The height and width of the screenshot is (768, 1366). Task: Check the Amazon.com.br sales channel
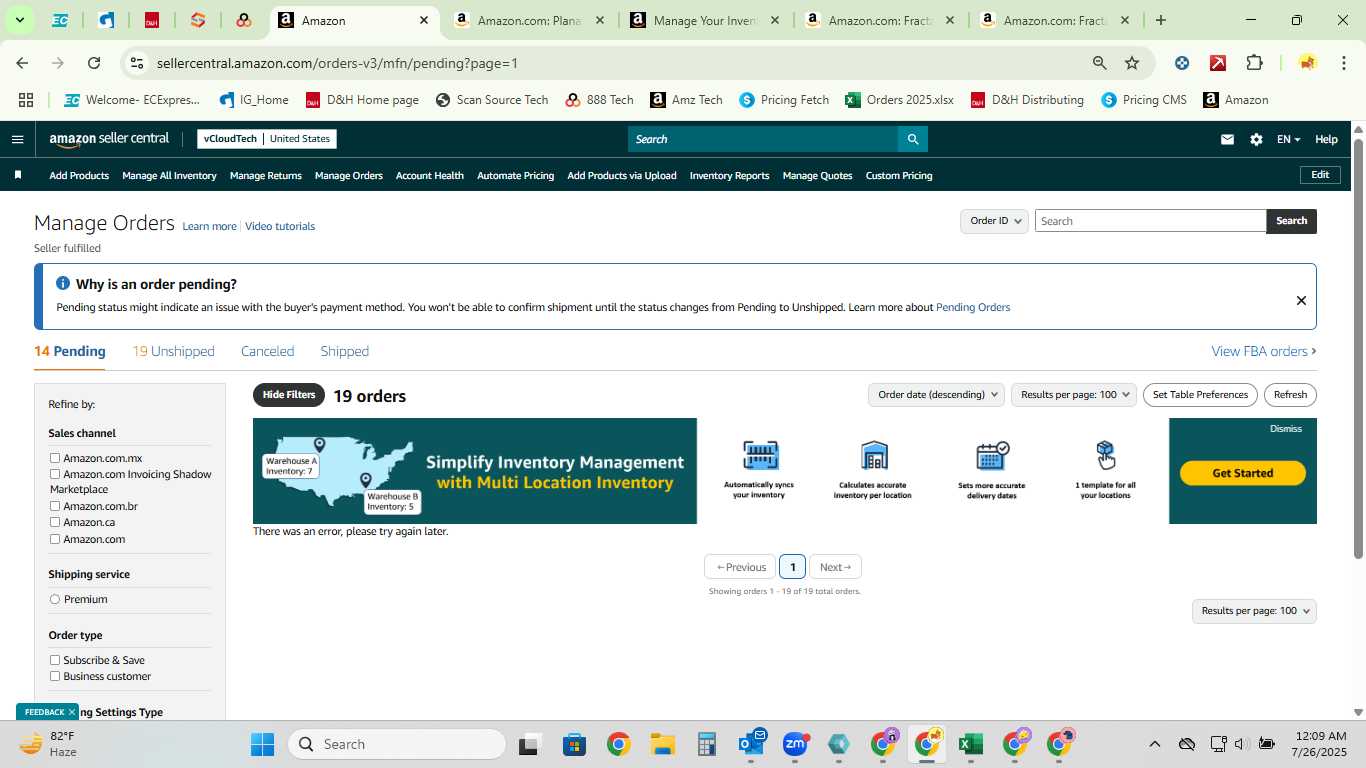coord(55,506)
